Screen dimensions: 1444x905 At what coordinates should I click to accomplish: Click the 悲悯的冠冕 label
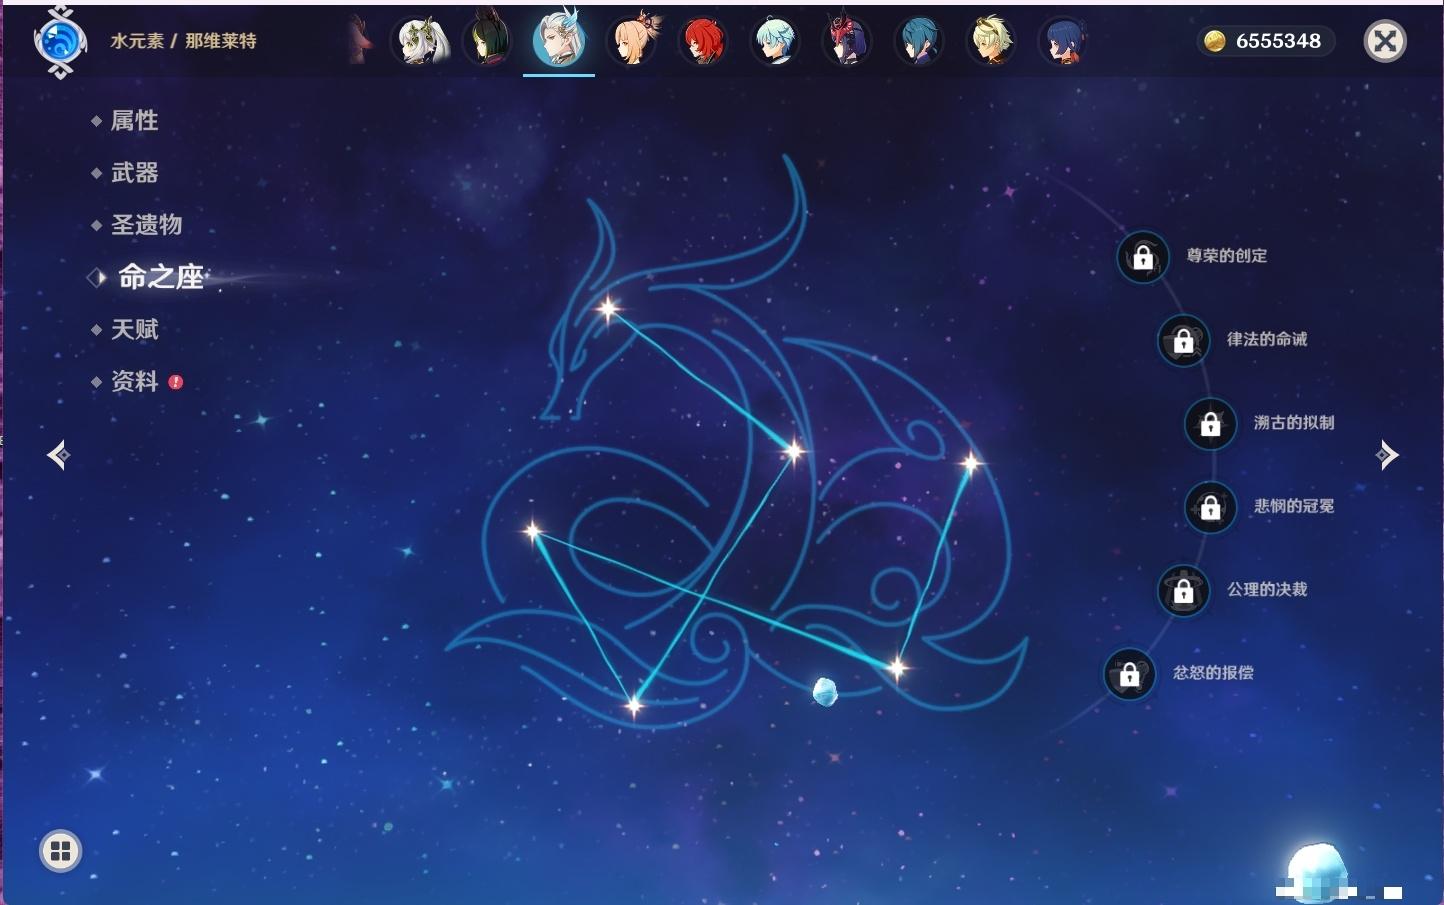click(1294, 506)
